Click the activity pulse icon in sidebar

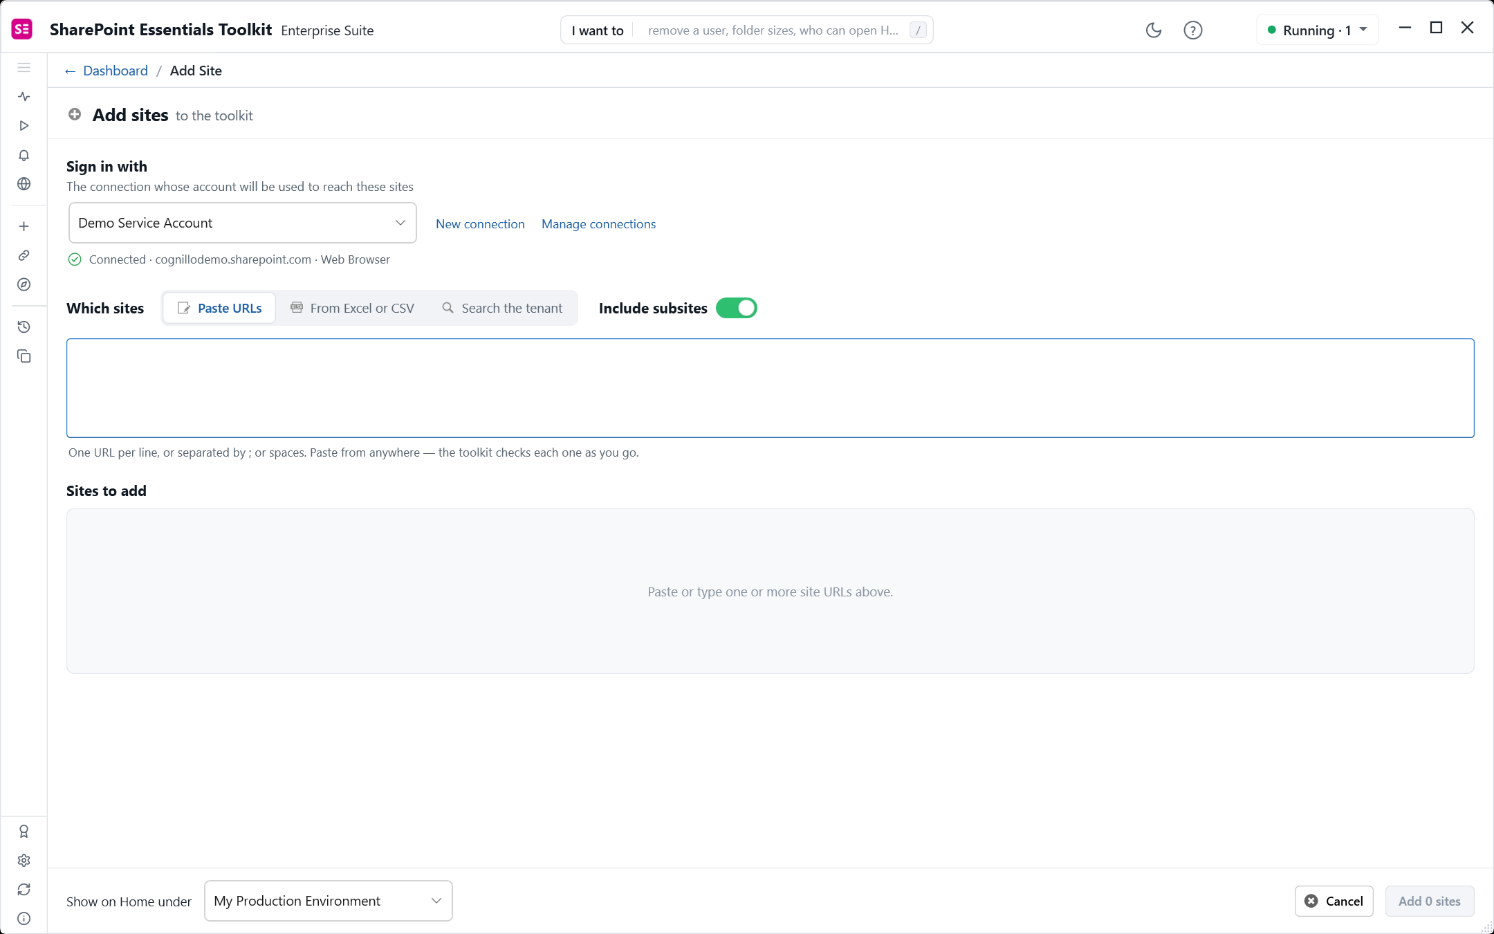[x=24, y=97]
